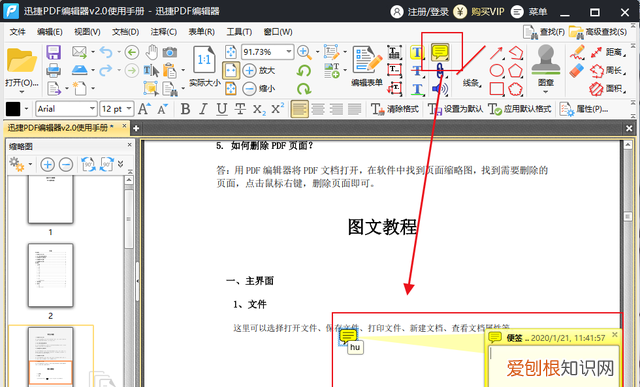The width and height of the screenshot is (640, 387).
Task: Open the Arial font name dropdown
Action: (x=92, y=109)
